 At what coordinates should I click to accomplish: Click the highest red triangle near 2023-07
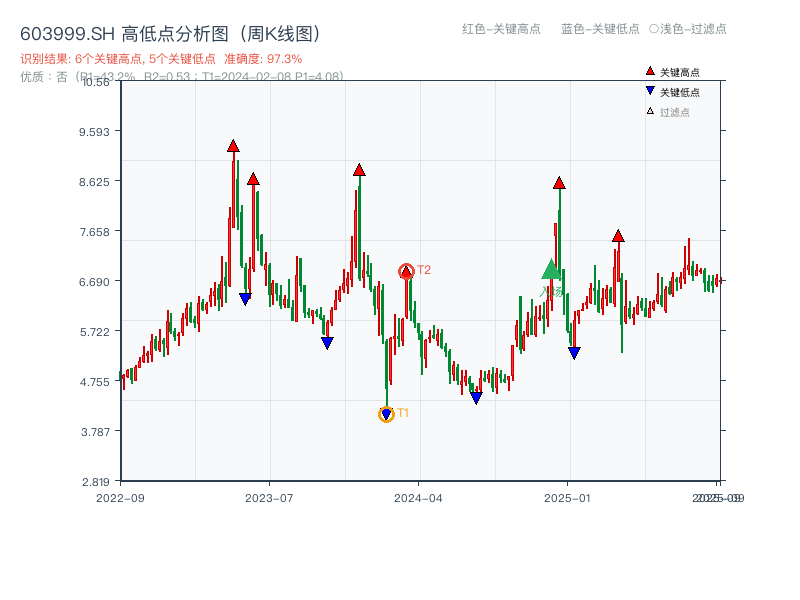coord(233,145)
